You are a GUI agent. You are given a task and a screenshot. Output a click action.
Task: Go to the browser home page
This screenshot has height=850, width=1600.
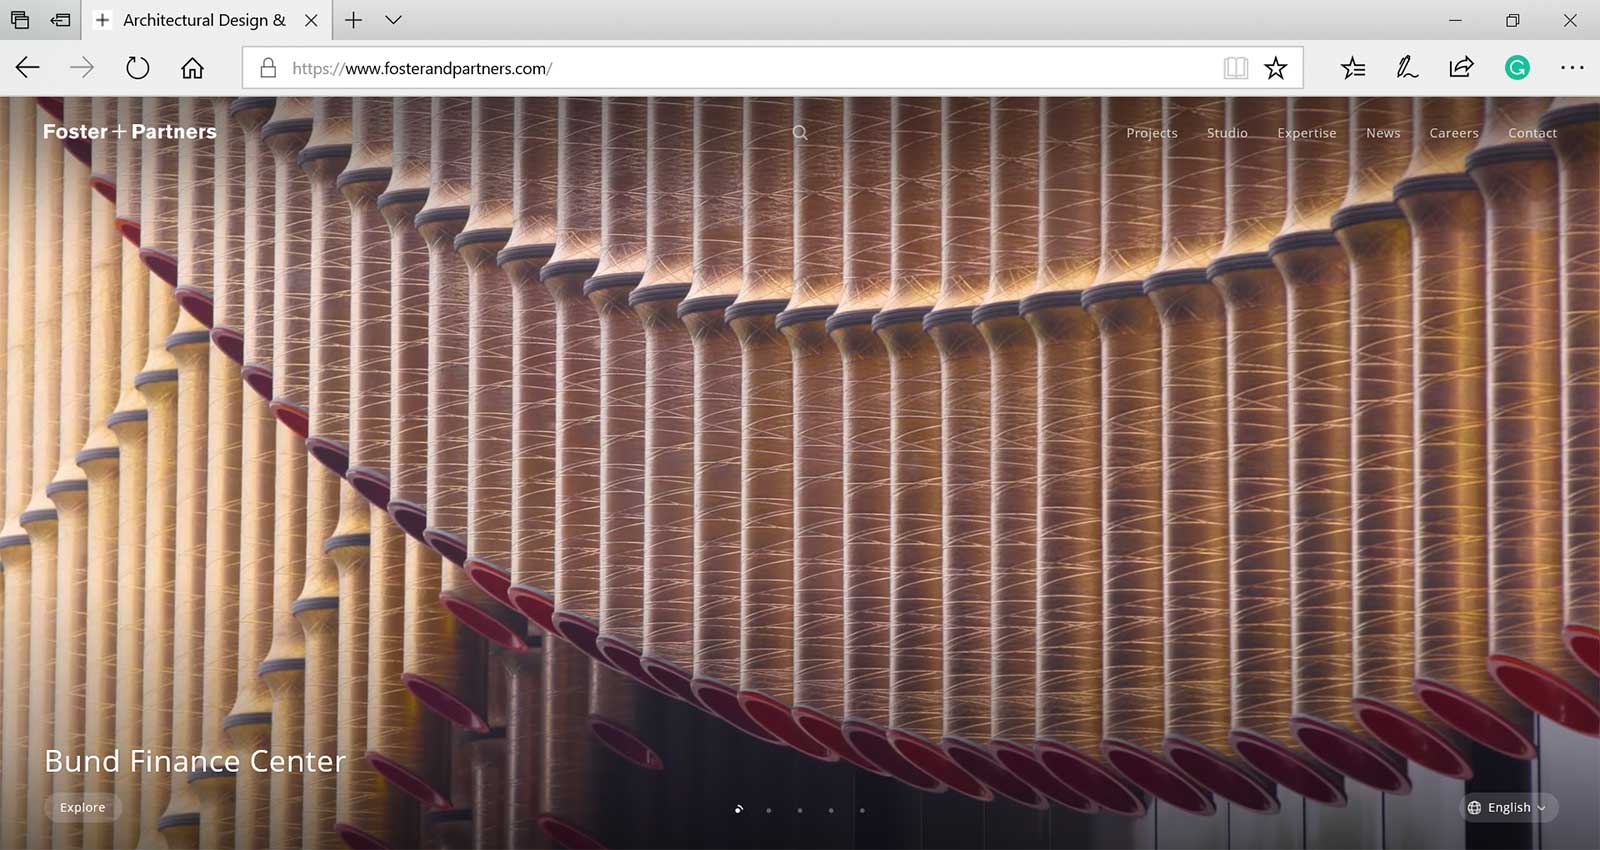click(x=192, y=68)
